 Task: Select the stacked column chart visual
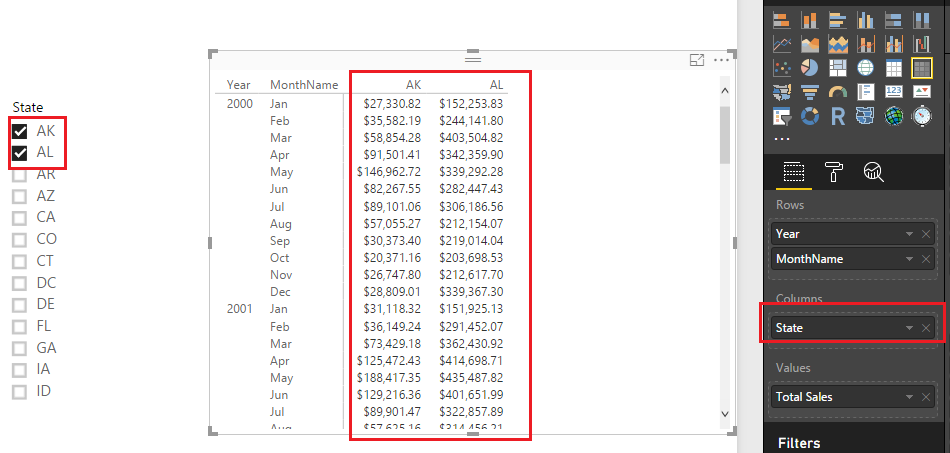pyautogui.click(x=809, y=20)
